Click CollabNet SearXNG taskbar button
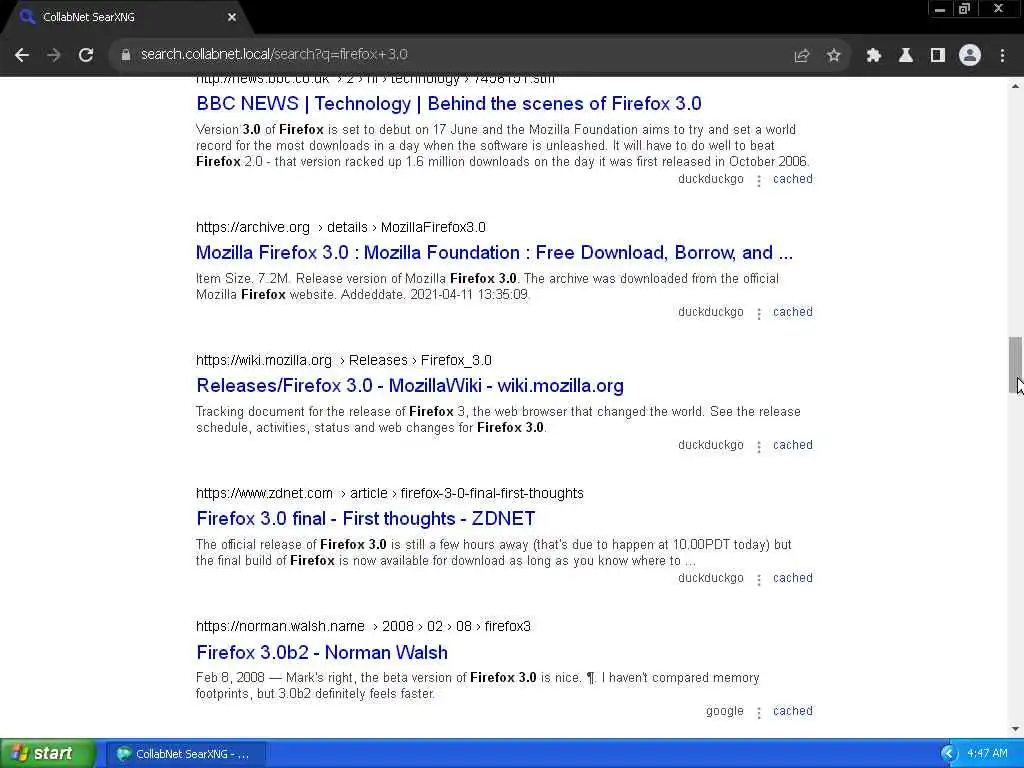 pyautogui.click(x=186, y=754)
